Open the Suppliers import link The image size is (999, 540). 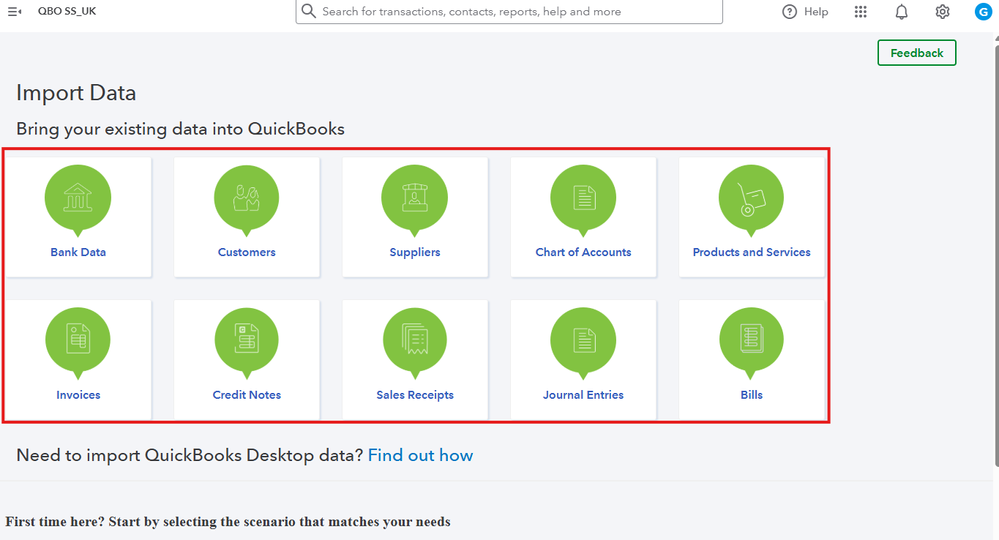(x=415, y=252)
